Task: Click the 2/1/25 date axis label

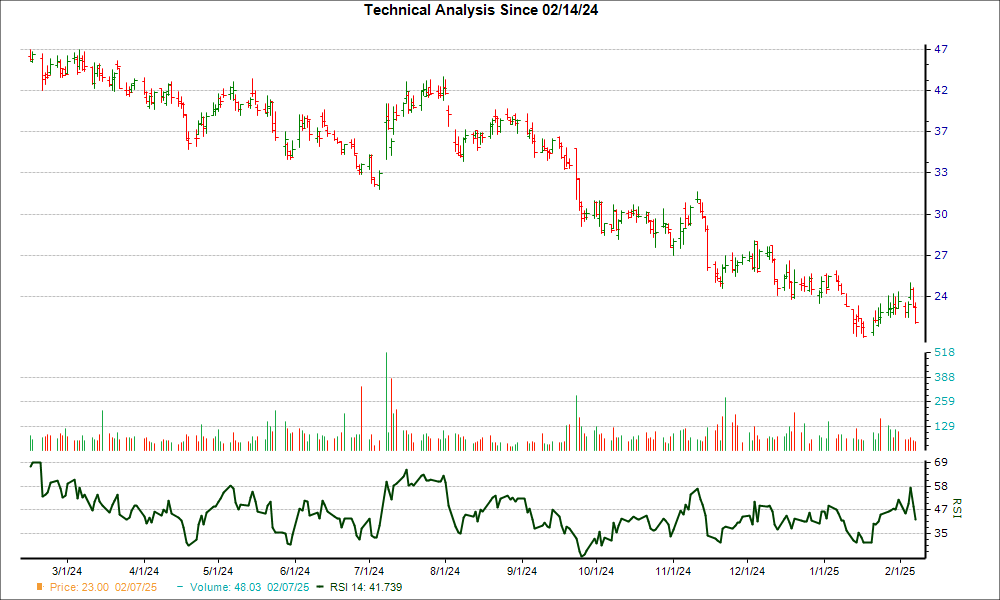Action: point(900,571)
